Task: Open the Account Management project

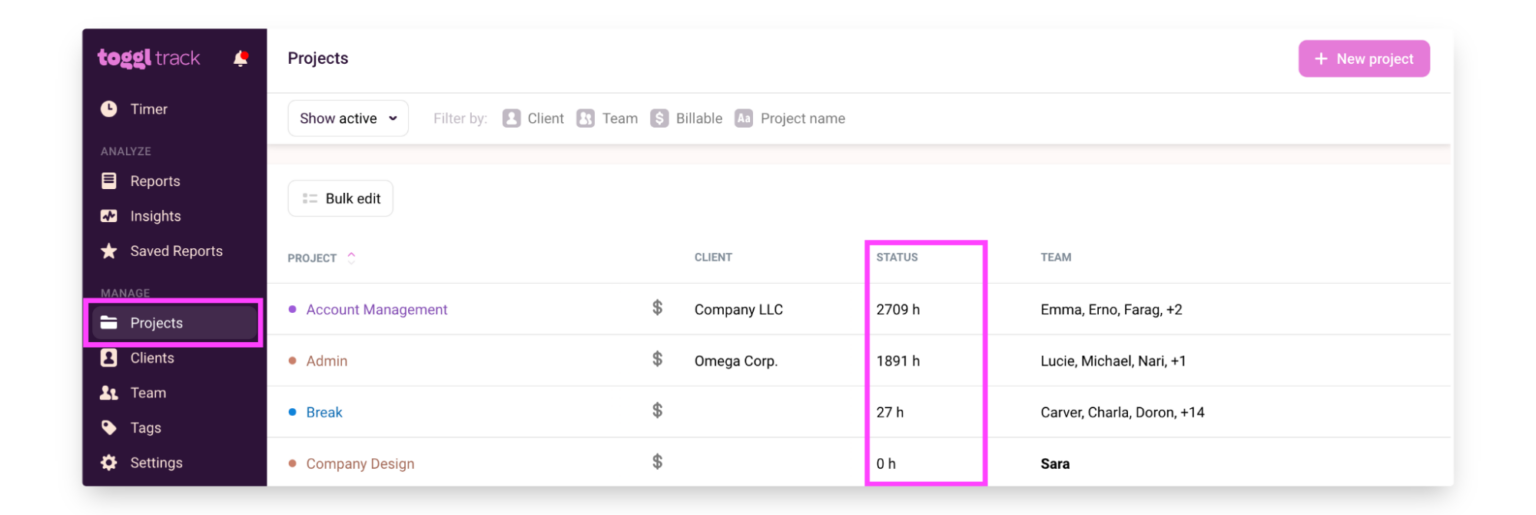Action: click(376, 310)
